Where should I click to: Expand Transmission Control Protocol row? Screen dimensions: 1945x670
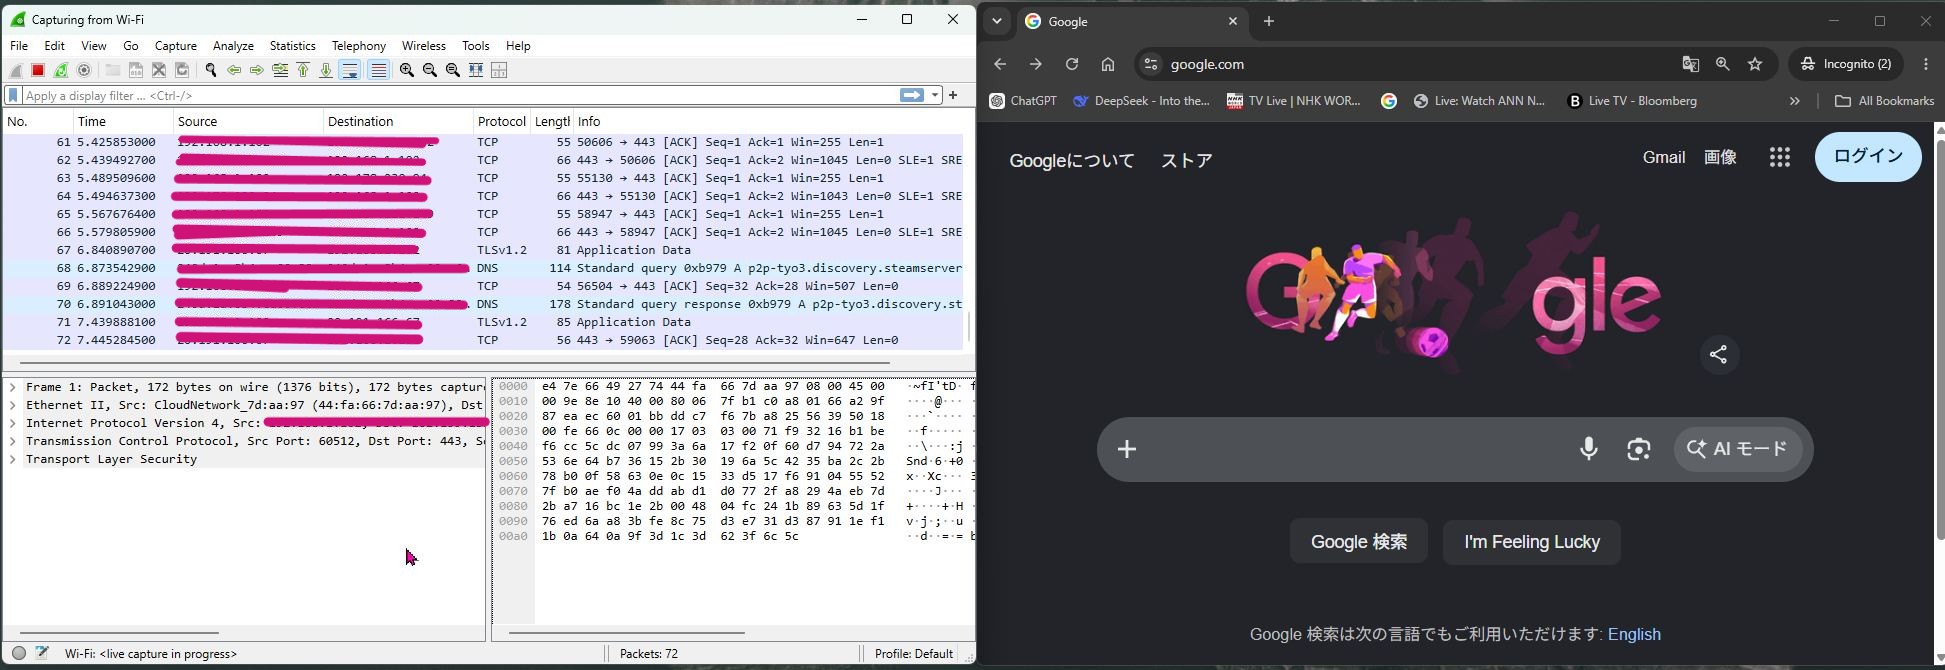pyautogui.click(x=13, y=441)
